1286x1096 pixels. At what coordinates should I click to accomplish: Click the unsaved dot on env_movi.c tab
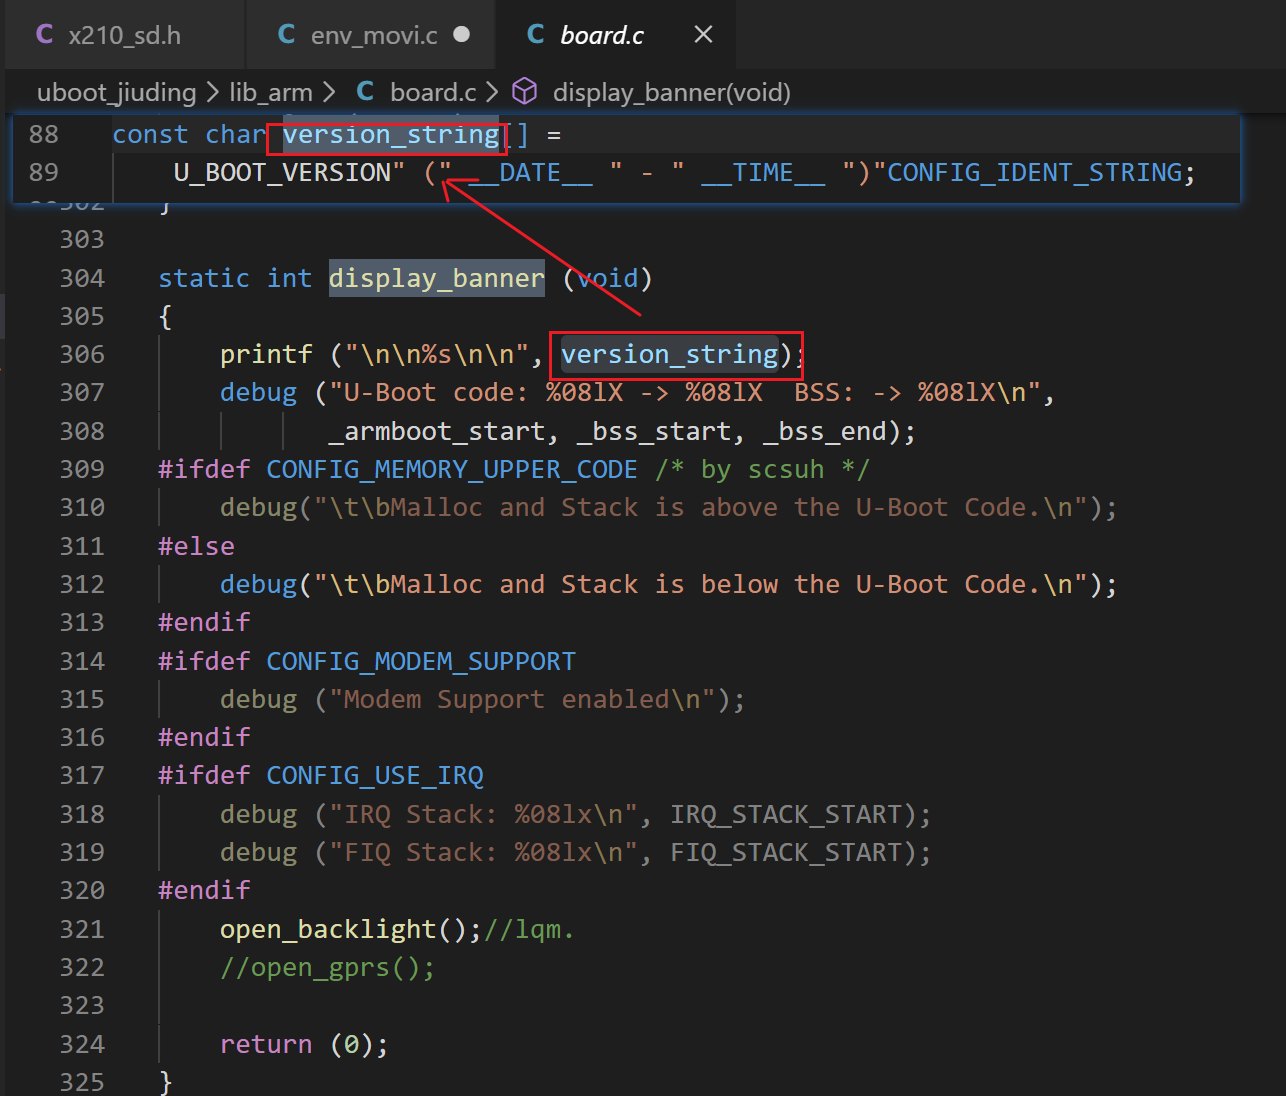[462, 34]
